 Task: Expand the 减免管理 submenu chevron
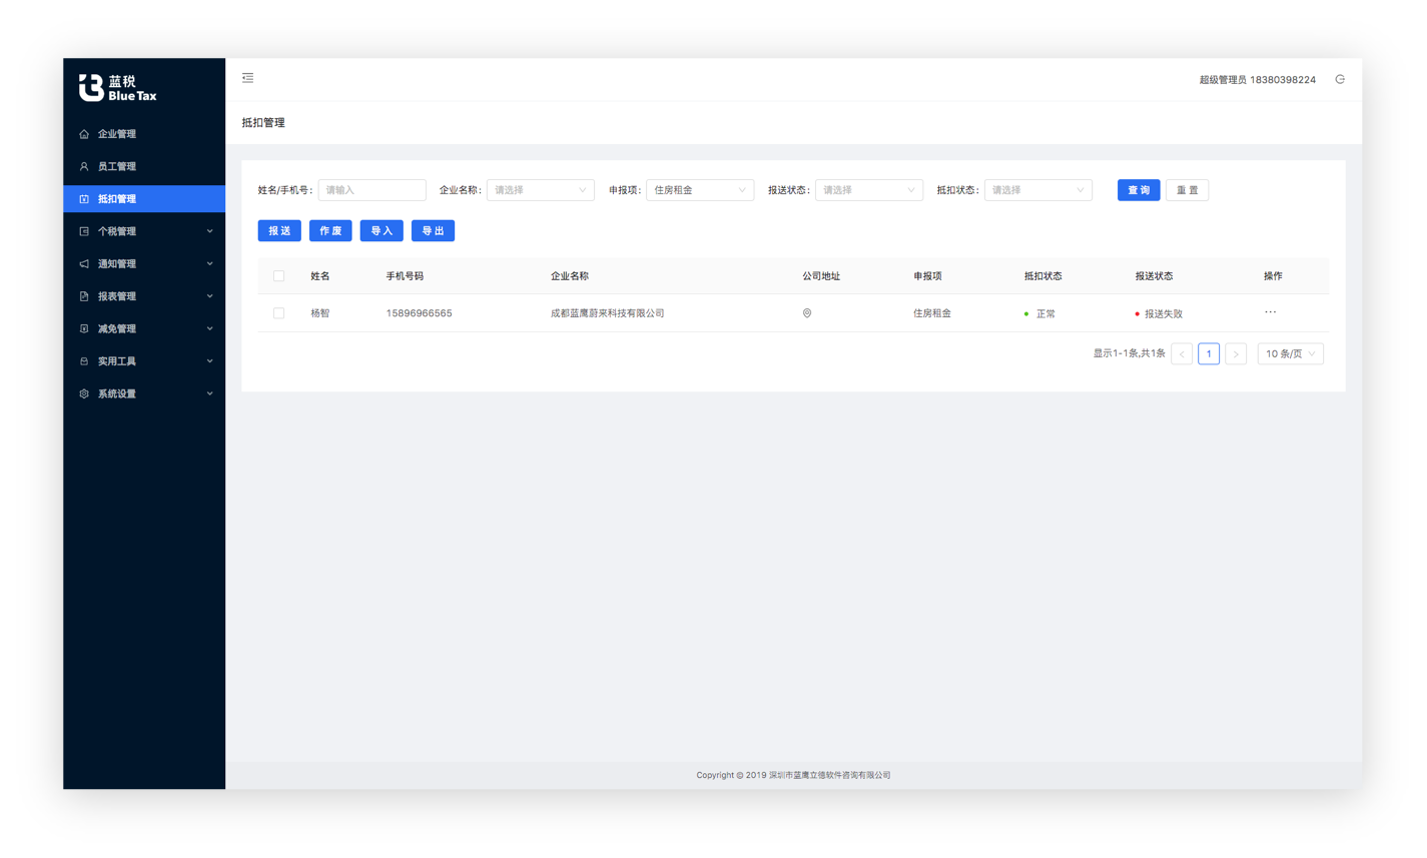point(210,329)
